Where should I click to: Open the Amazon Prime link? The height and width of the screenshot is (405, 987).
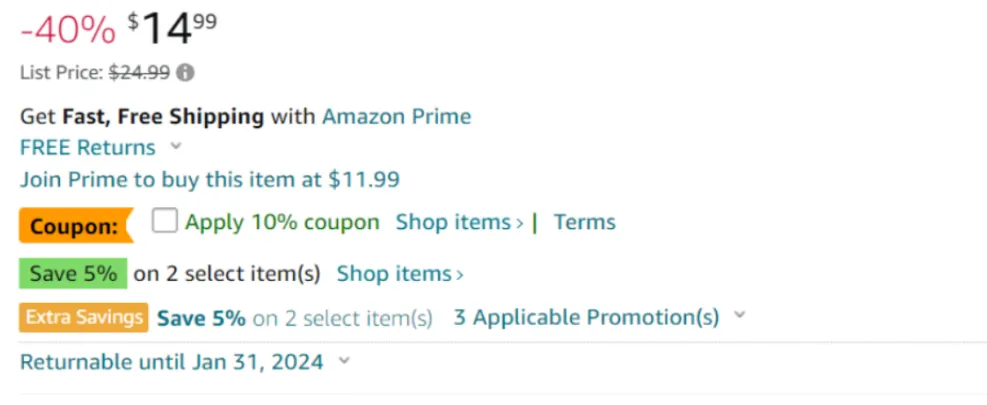(x=396, y=116)
